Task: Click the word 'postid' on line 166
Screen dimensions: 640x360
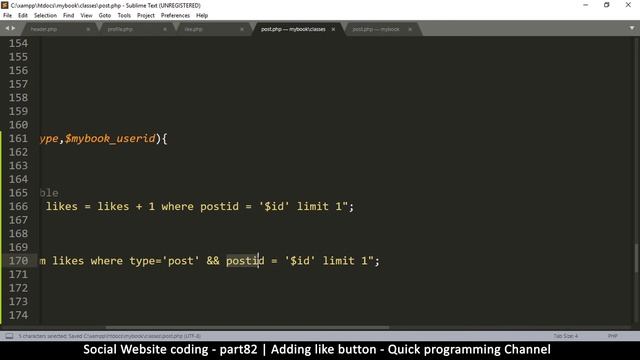Action: (219, 207)
